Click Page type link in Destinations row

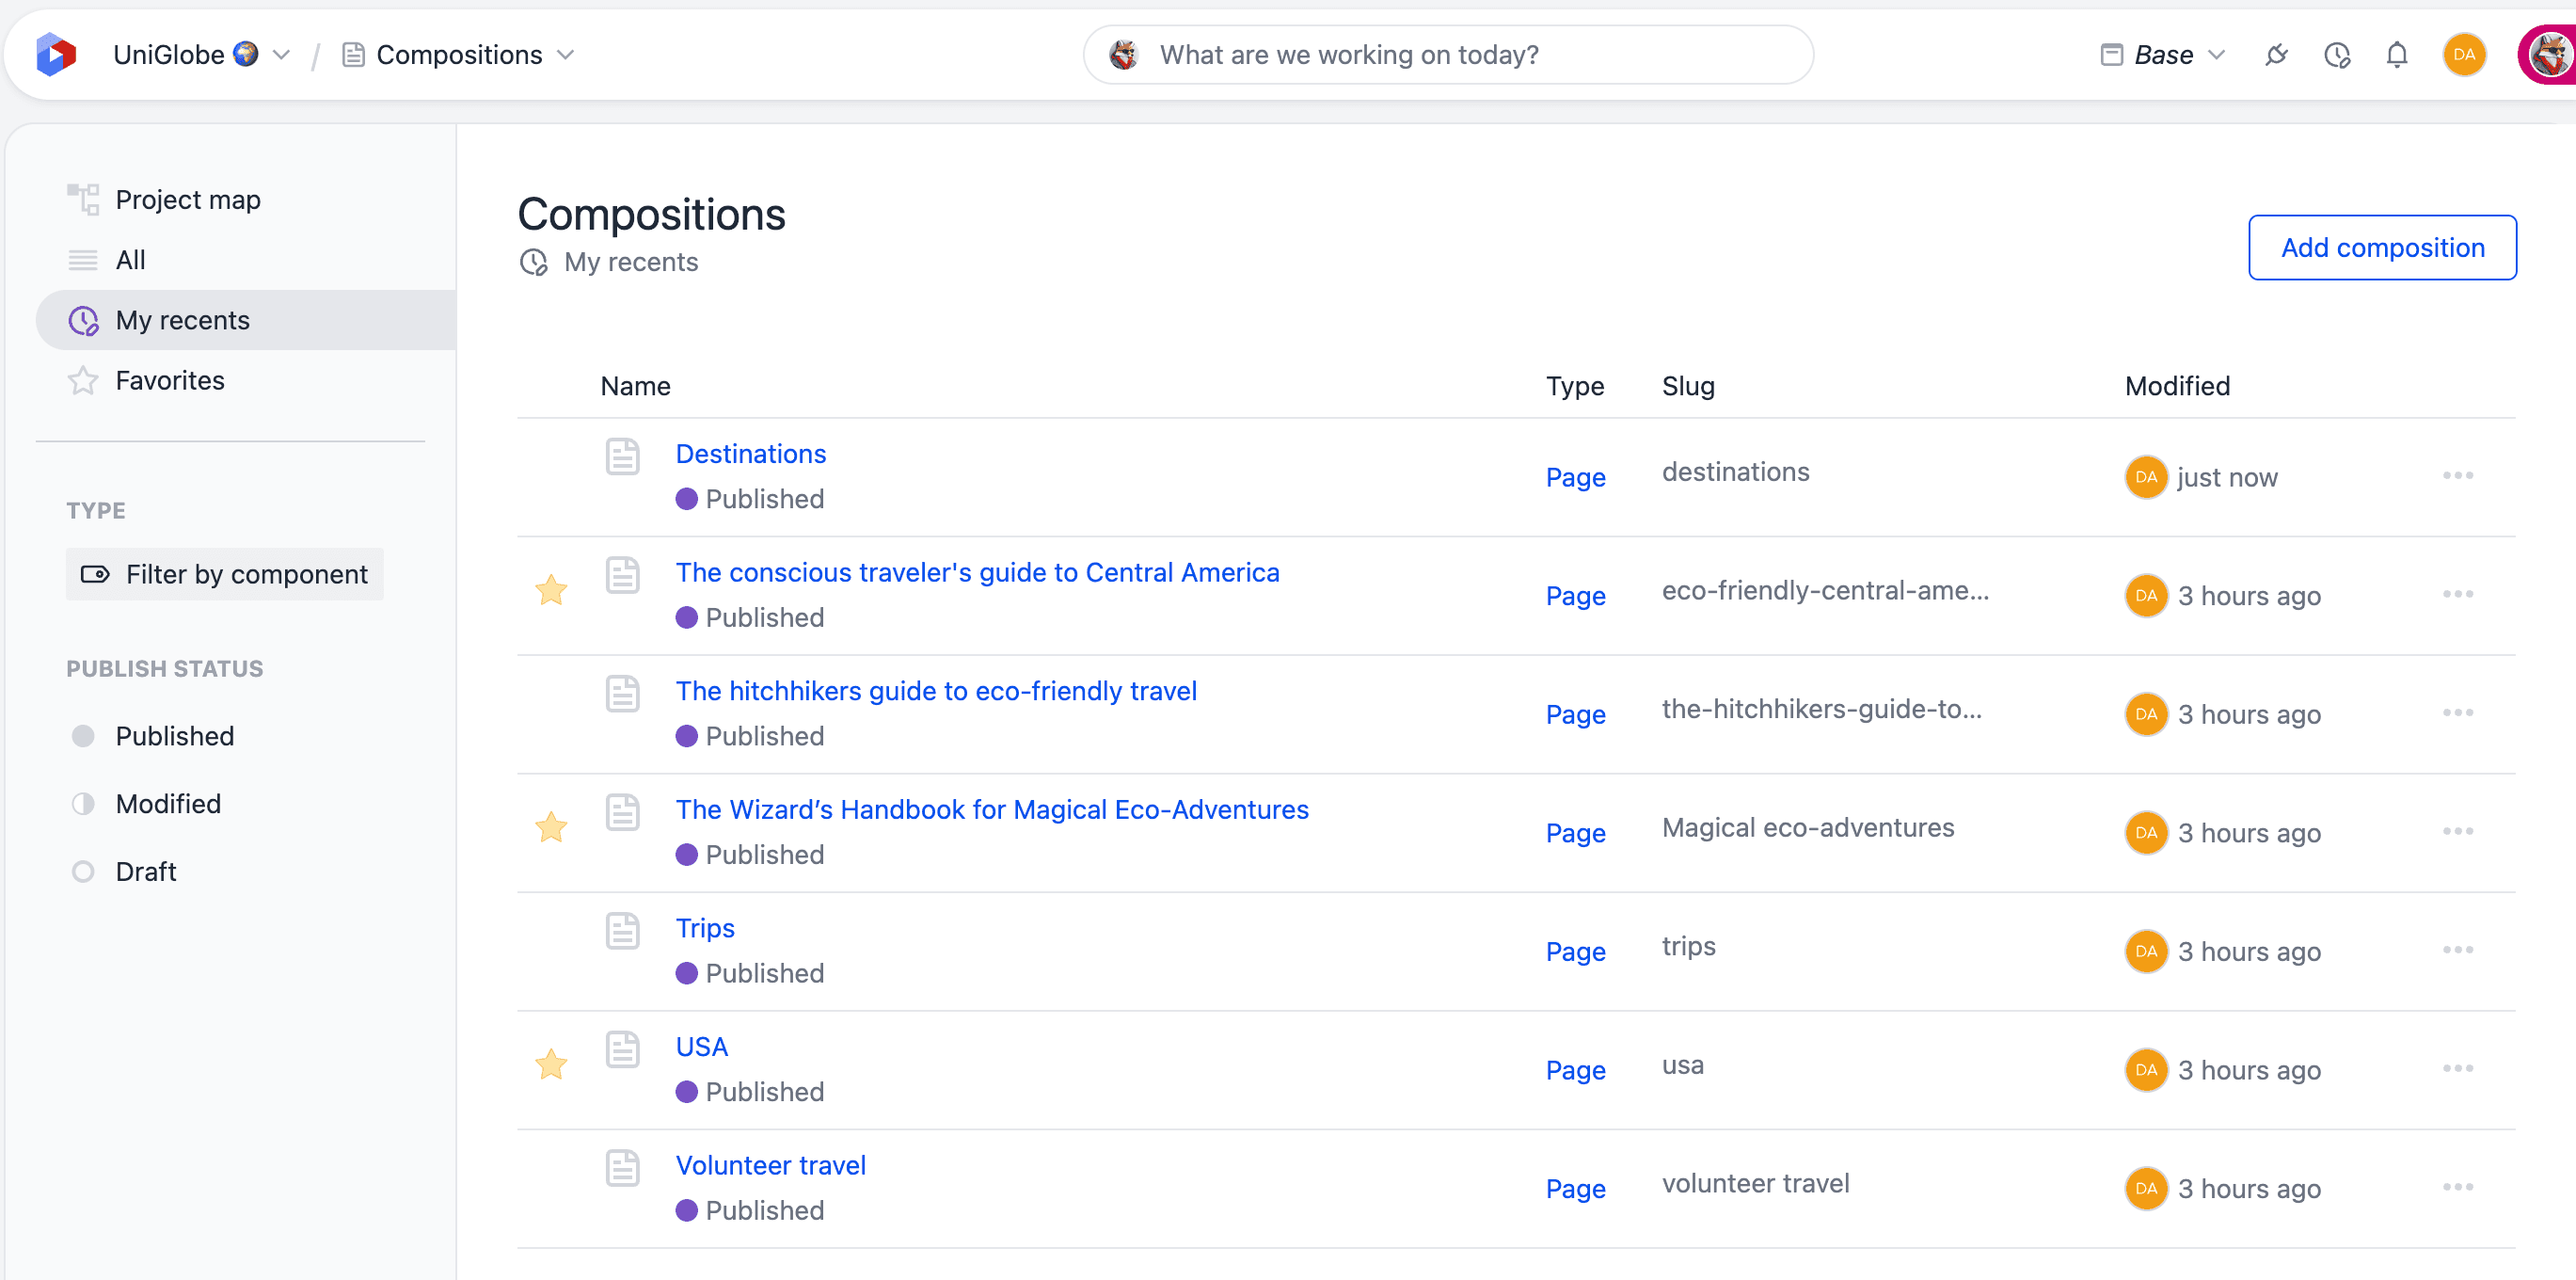pyautogui.click(x=1575, y=477)
